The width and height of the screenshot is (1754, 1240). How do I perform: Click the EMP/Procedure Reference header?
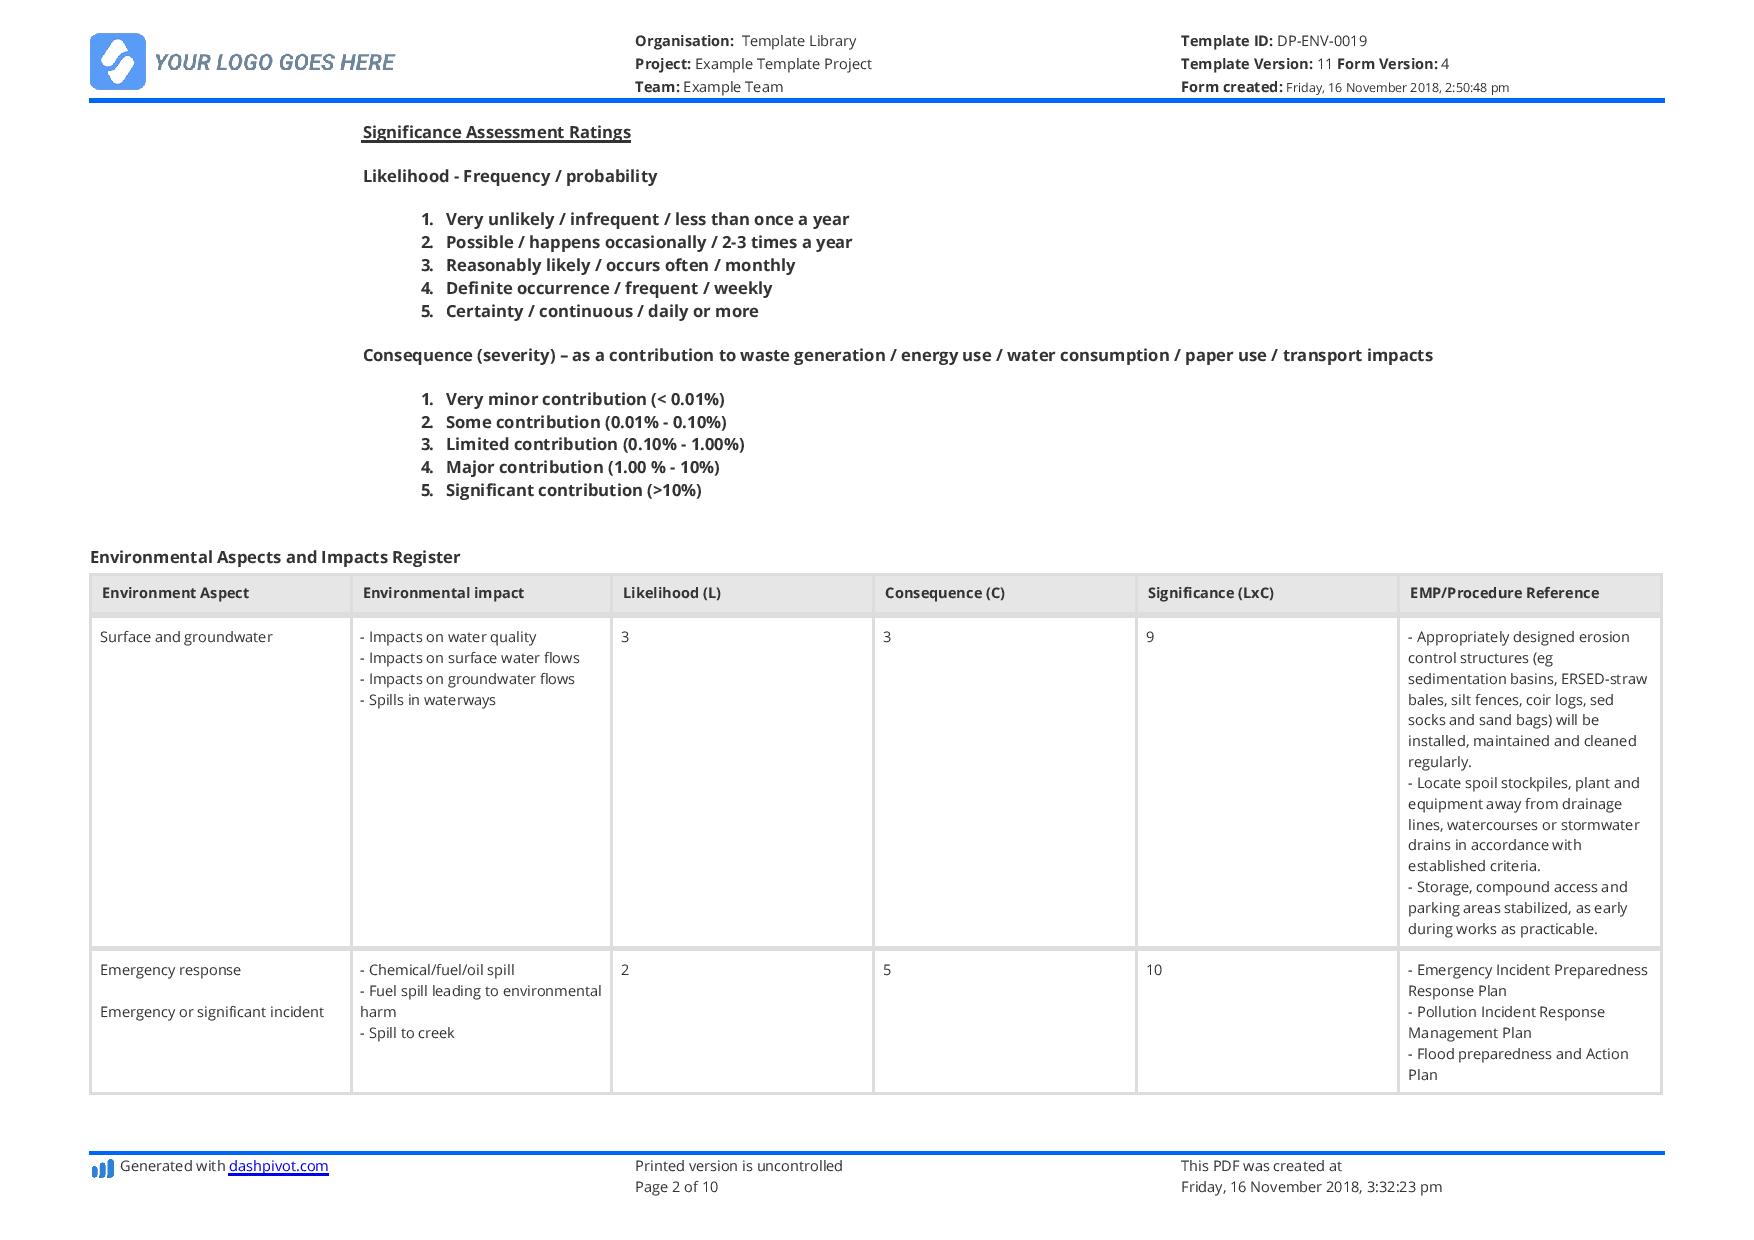coord(1503,592)
